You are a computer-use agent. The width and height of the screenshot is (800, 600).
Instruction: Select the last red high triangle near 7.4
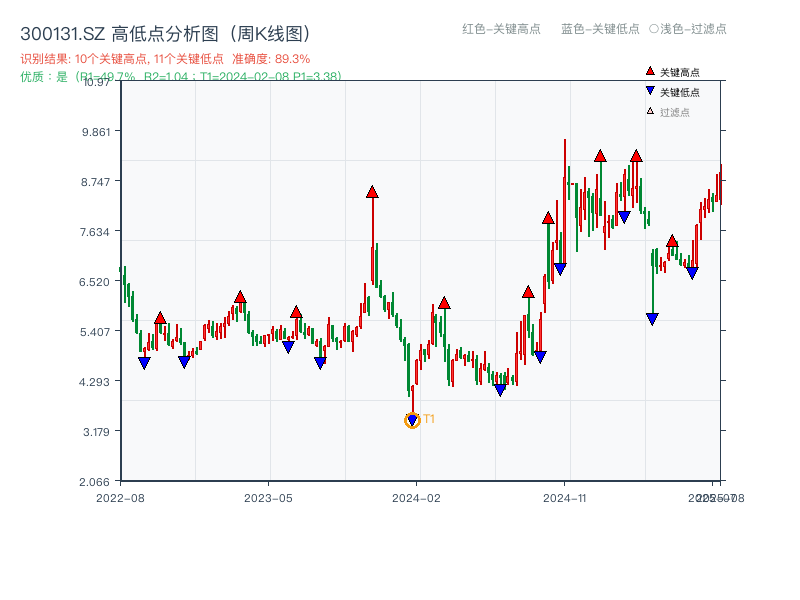pyautogui.click(x=672, y=241)
